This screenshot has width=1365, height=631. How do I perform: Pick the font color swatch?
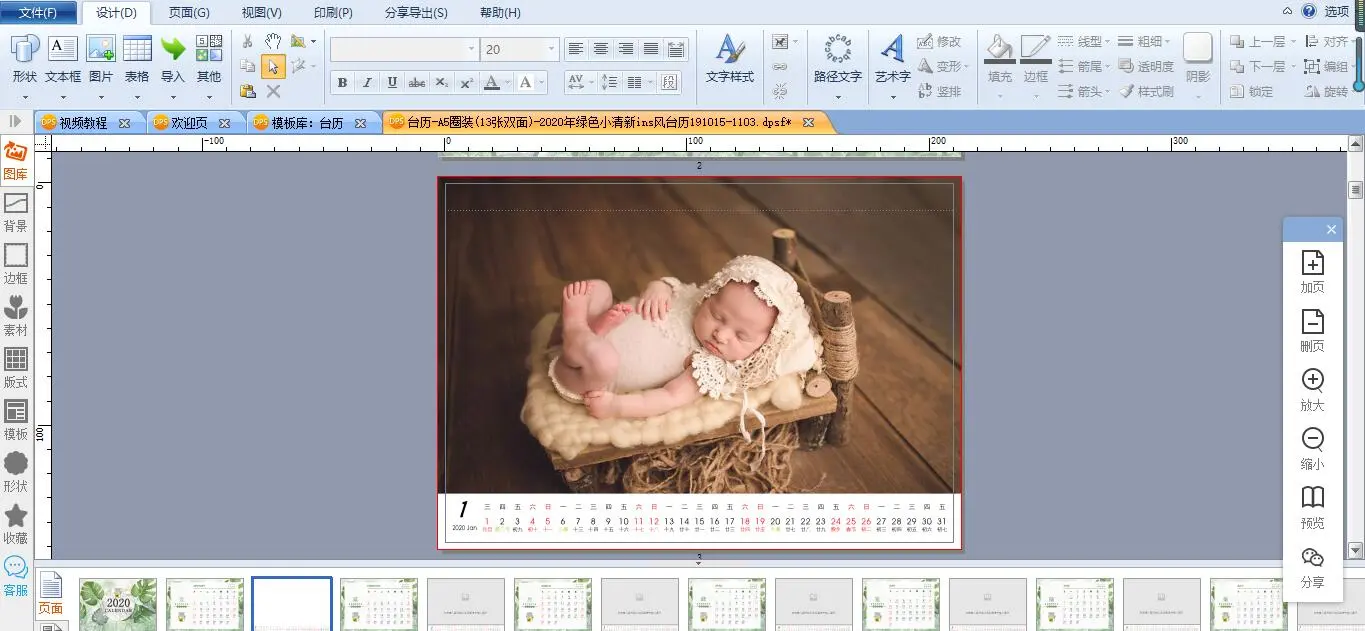click(x=491, y=83)
